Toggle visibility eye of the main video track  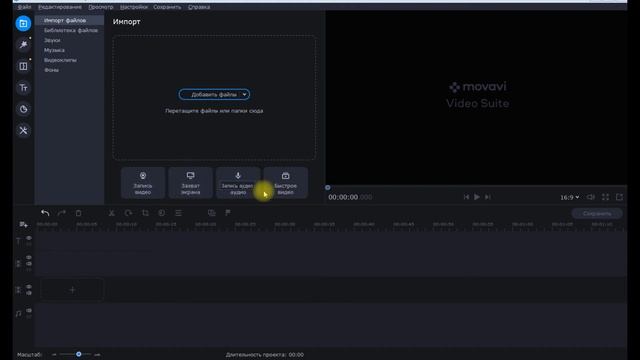click(x=29, y=287)
